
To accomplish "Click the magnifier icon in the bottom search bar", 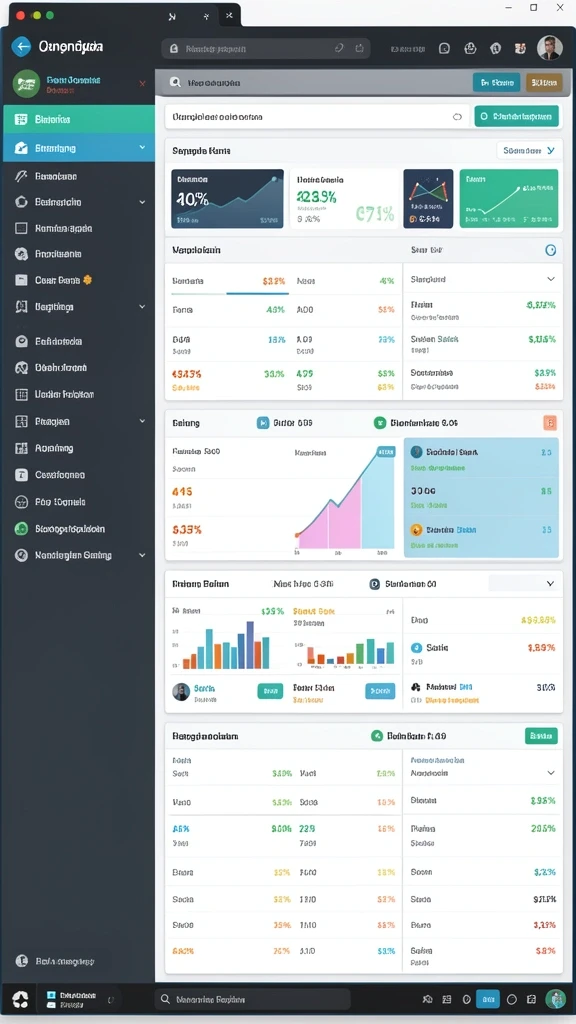I will [165, 999].
